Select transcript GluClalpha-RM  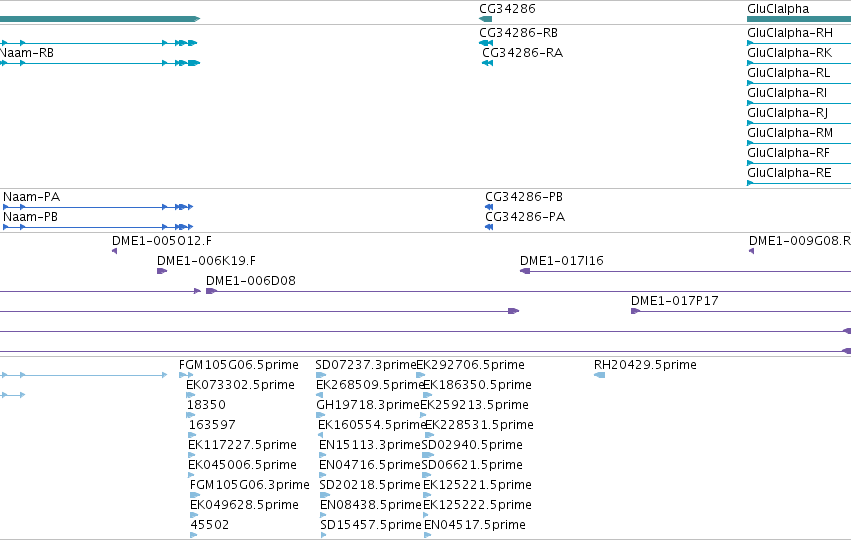(x=790, y=133)
